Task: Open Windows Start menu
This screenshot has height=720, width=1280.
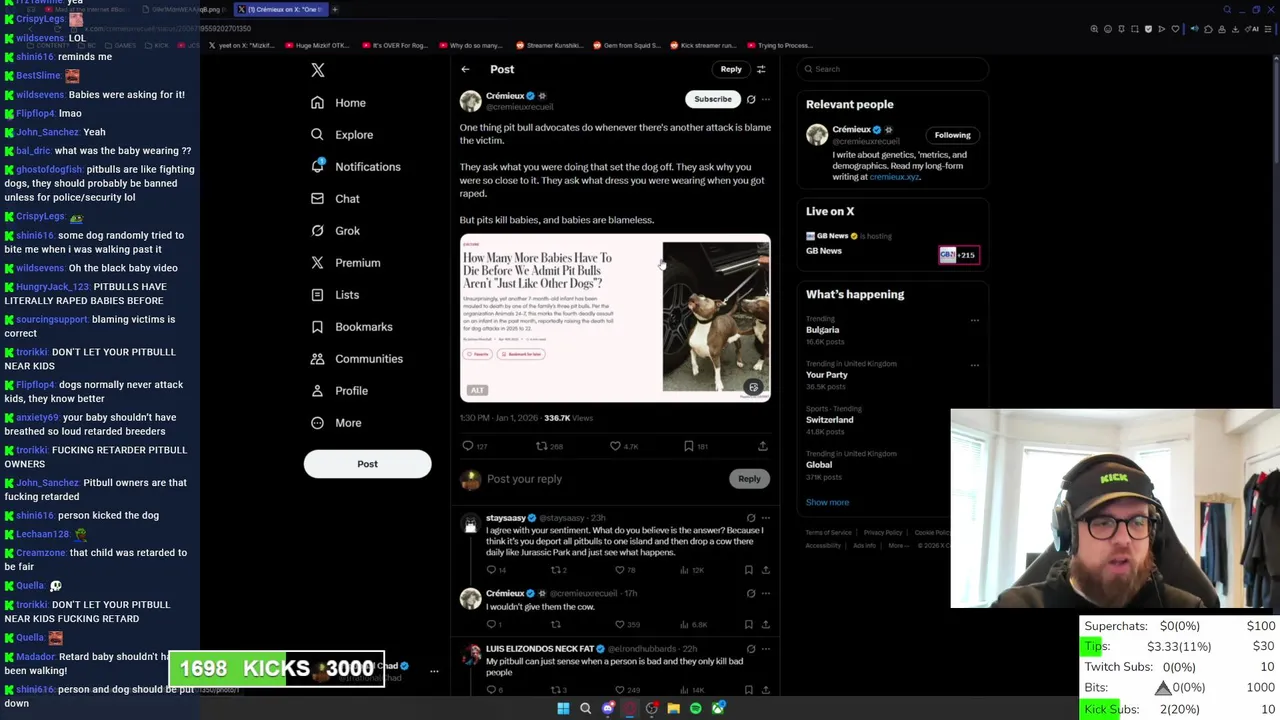Action: click(563, 709)
